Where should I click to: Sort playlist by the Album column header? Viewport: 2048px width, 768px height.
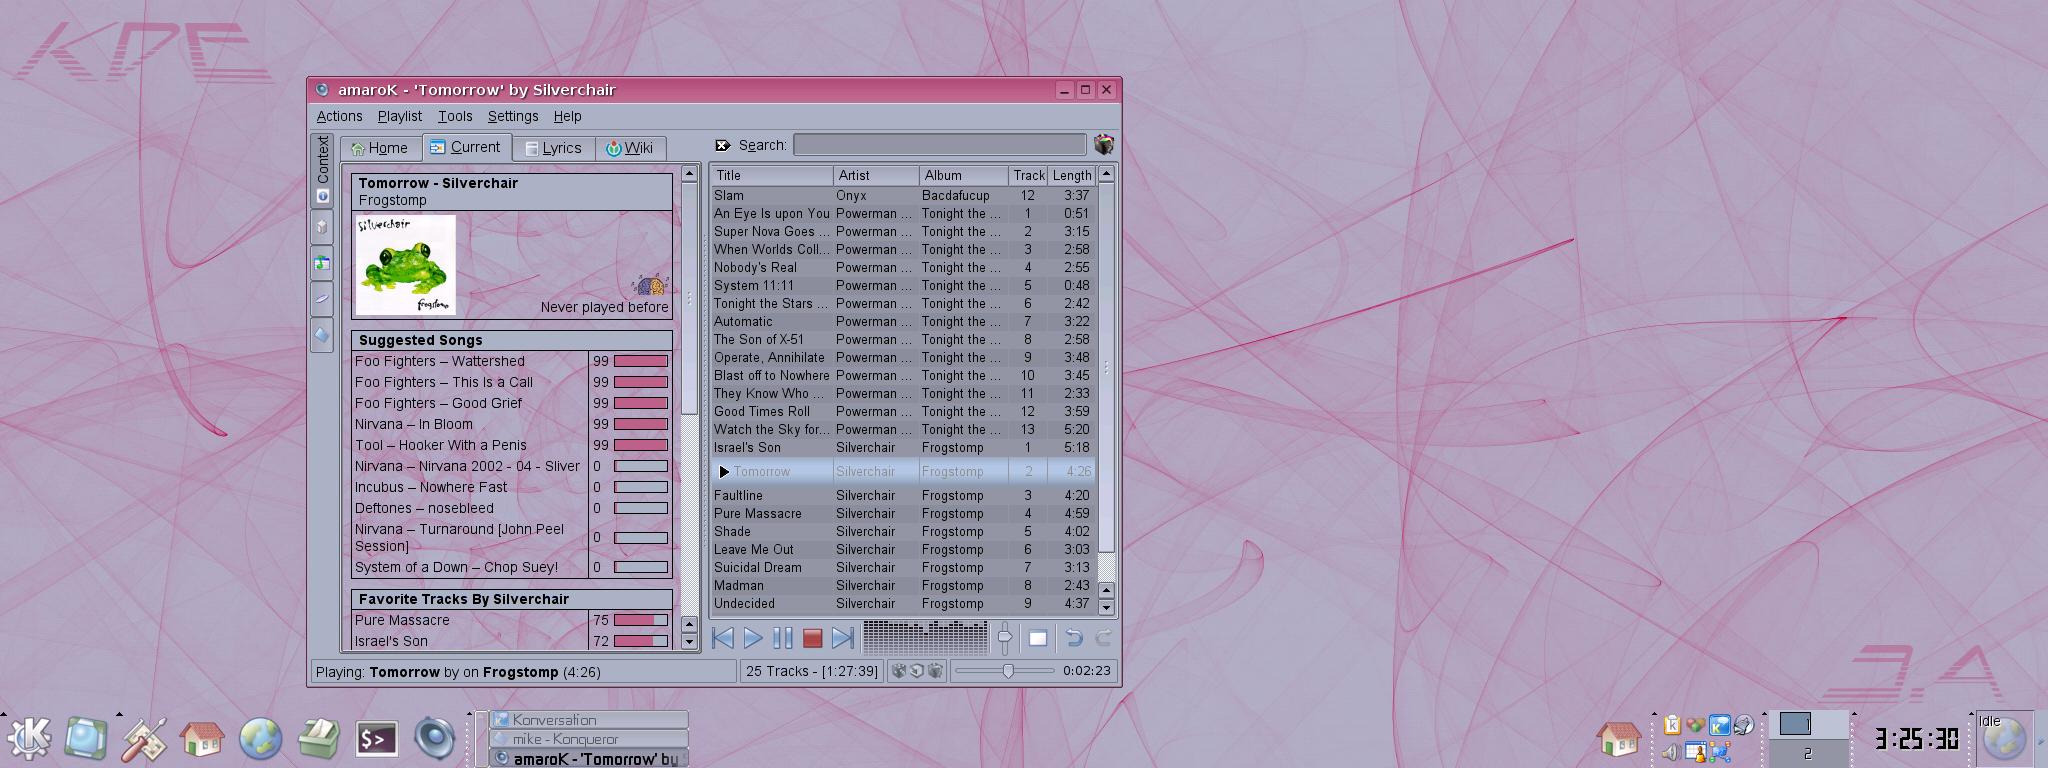[964, 175]
